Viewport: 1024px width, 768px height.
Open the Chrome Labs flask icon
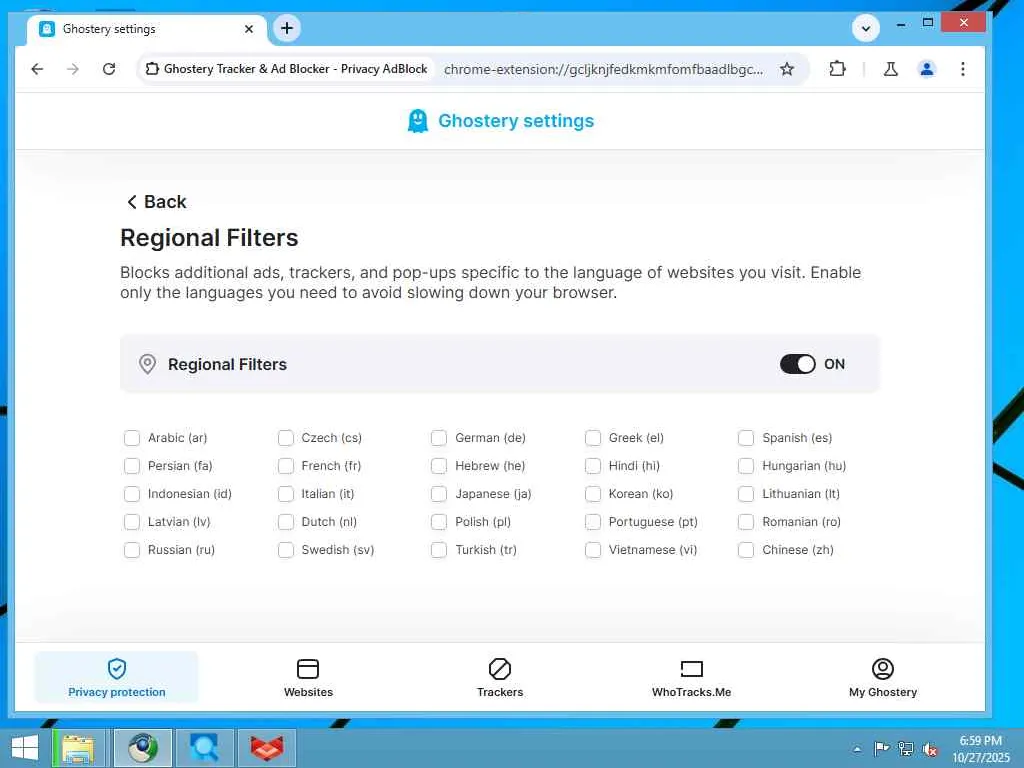(890, 69)
